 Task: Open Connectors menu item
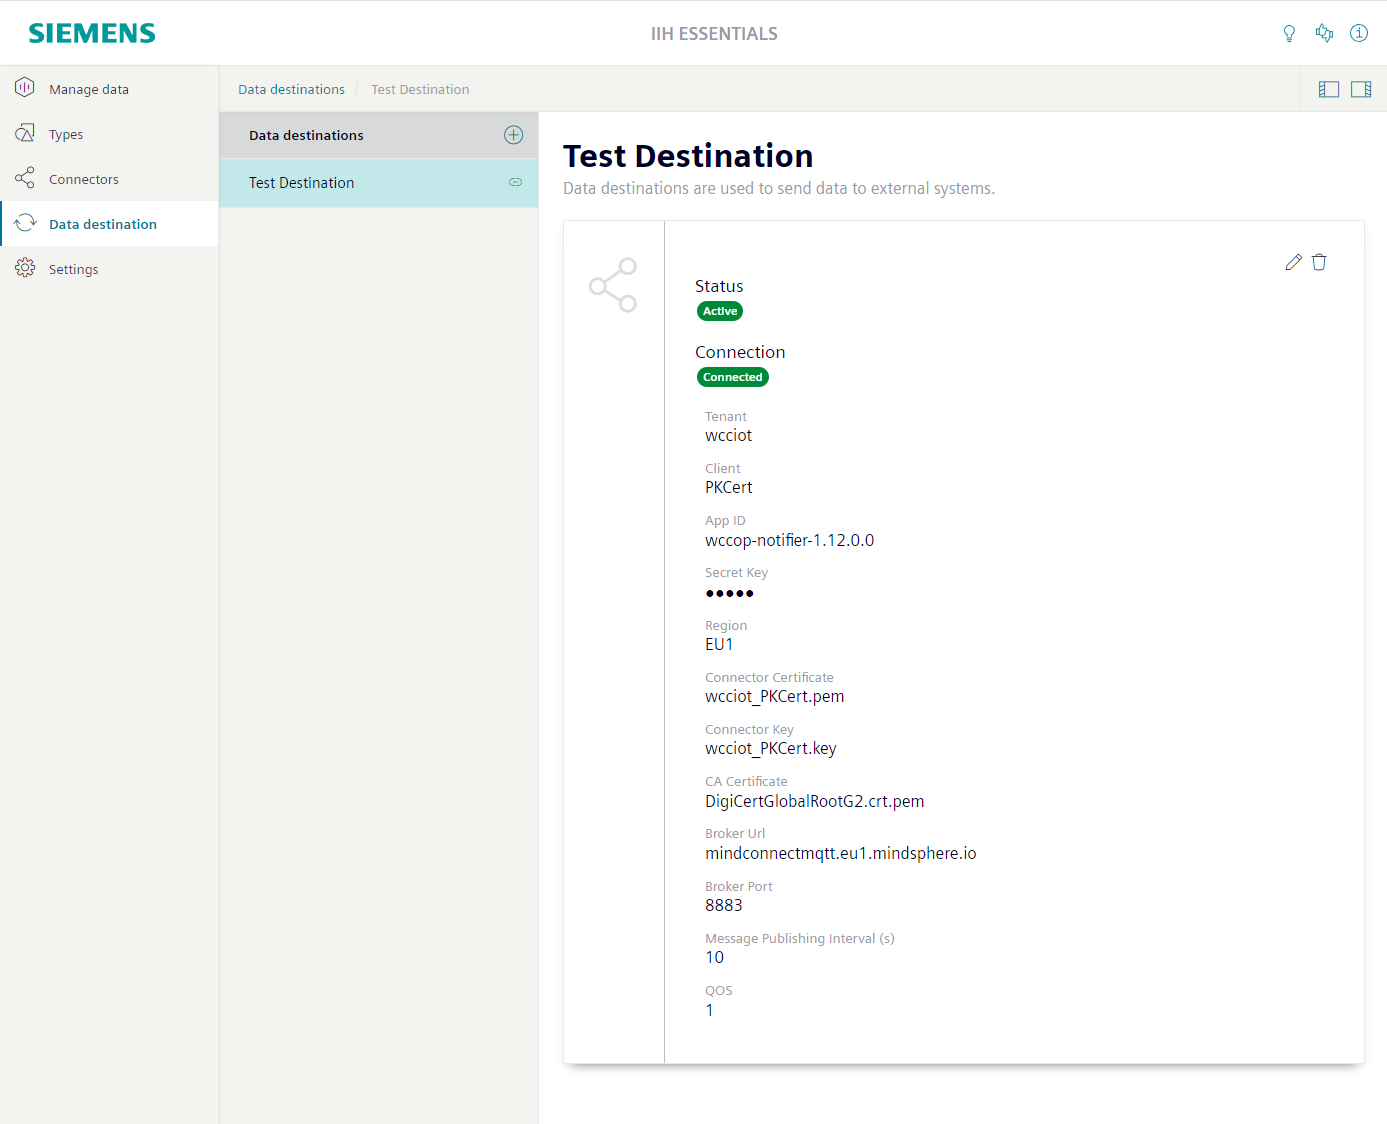(109, 179)
